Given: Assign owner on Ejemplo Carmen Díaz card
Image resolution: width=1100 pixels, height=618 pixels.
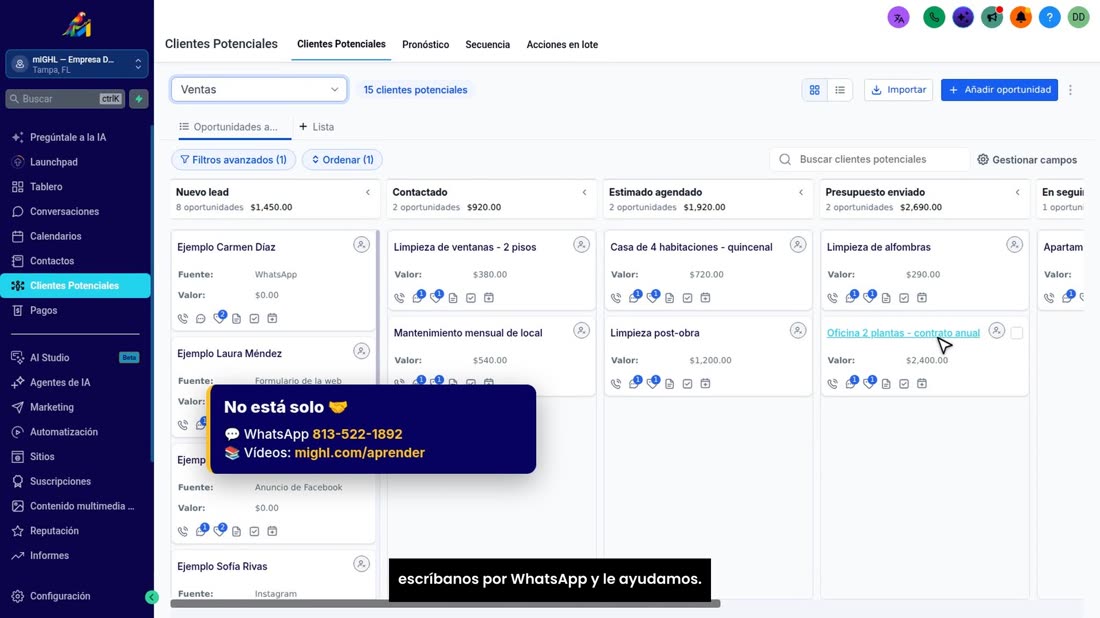Looking at the screenshot, I should click(x=361, y=245).
